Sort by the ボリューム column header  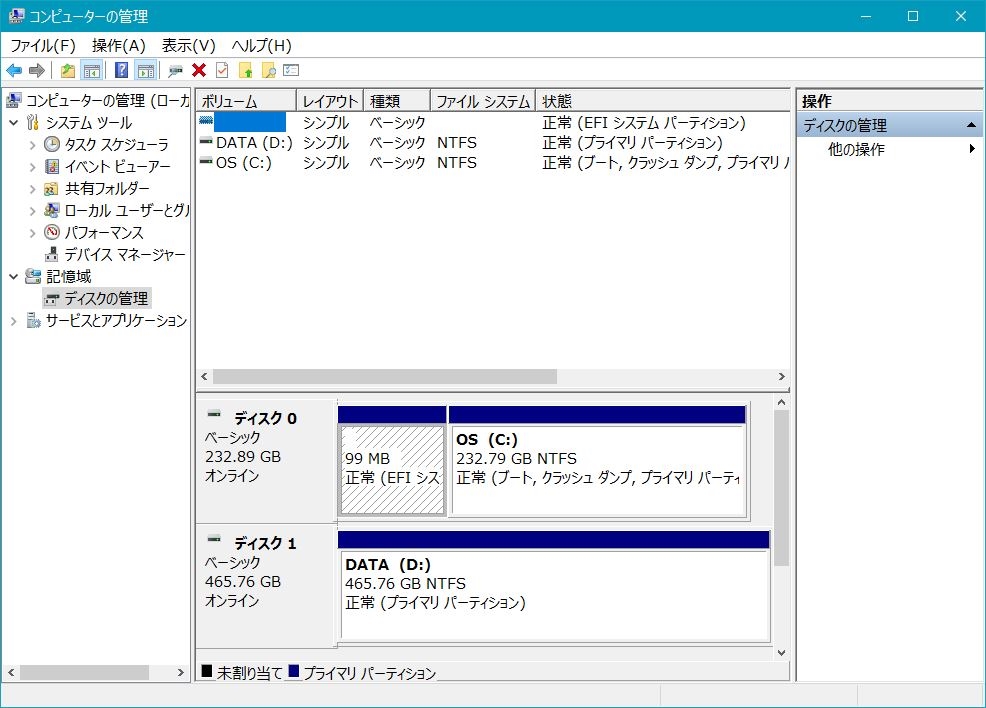(x=246, y=101)
